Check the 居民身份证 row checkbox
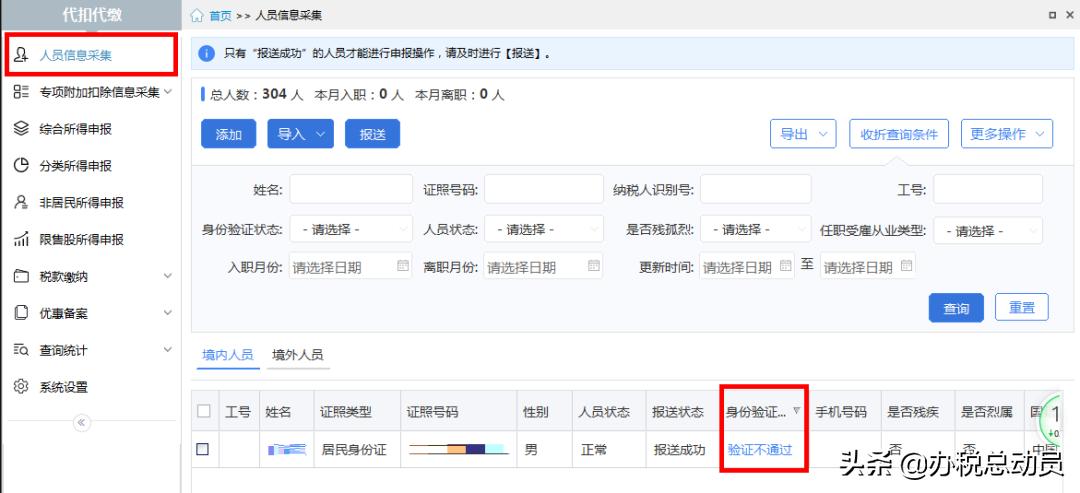The width and height of the screenshot is (1080, 493). (x=202, y=449)
